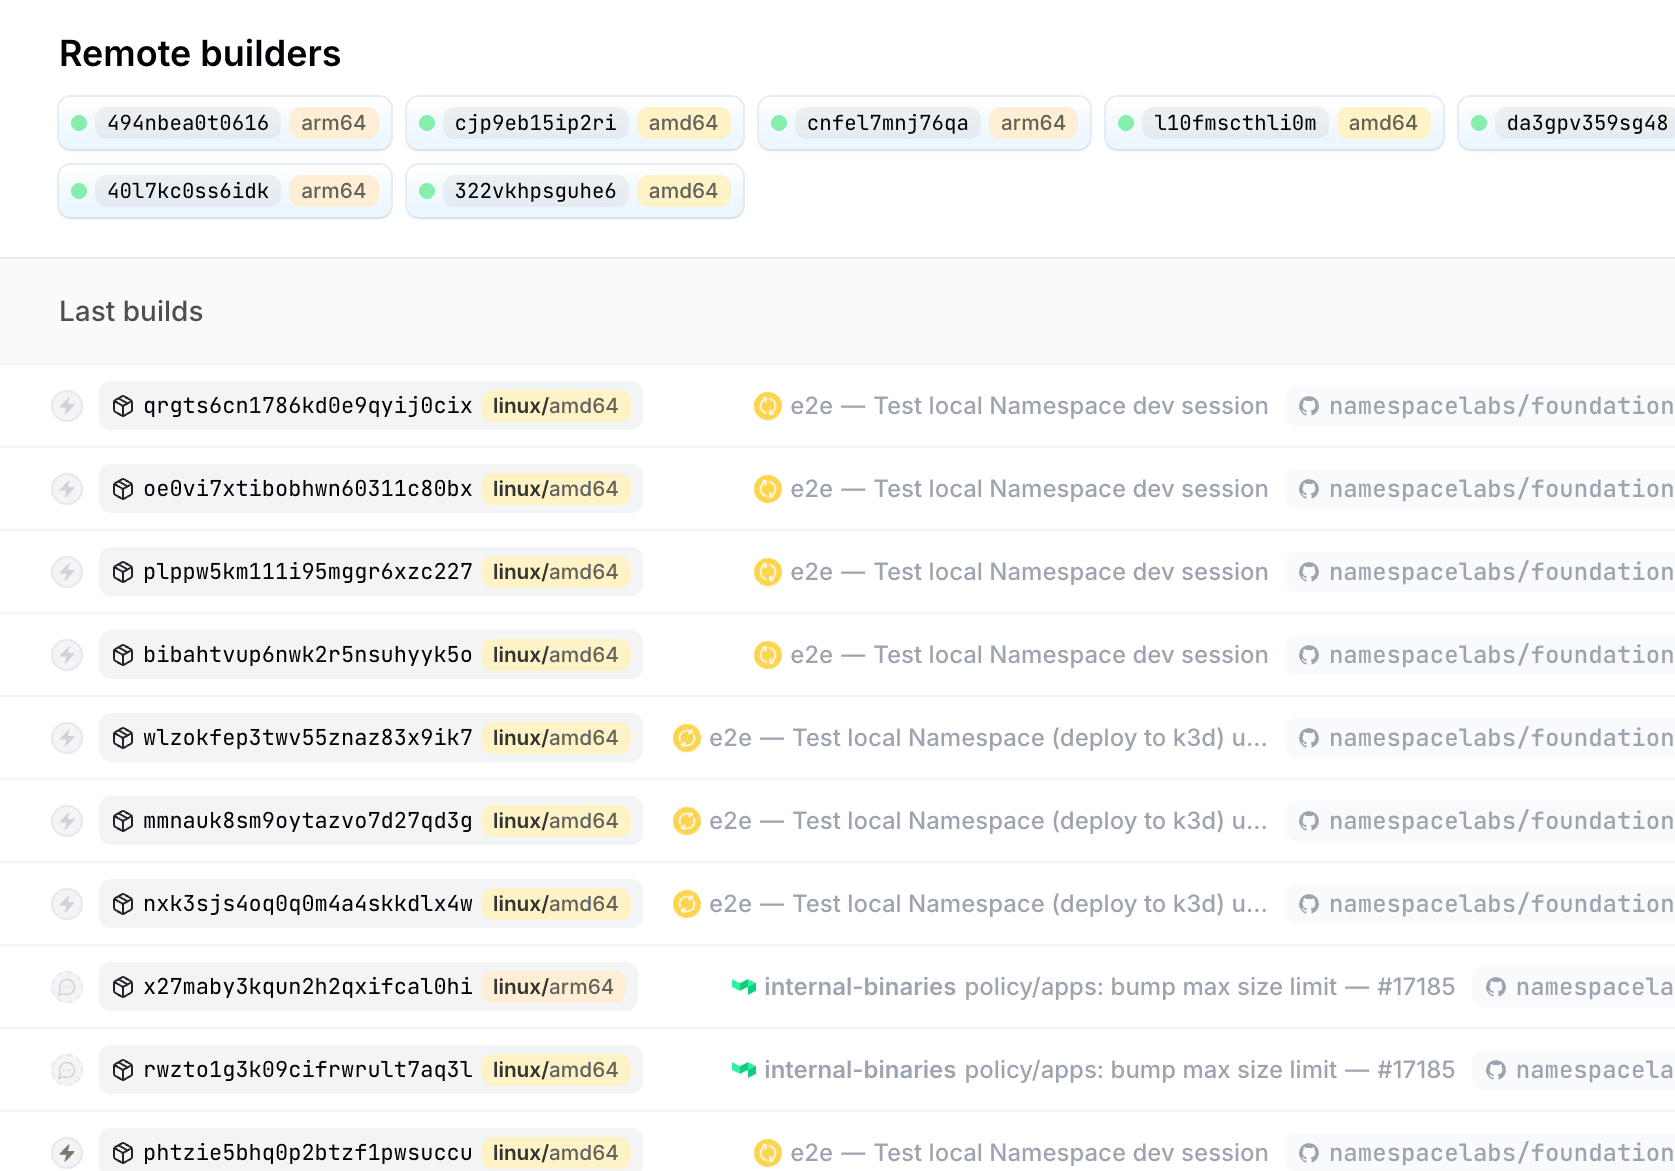Viewport: 1675px width, 1171px height.
Task: Select remote builder 40l7kc0ss6idk
Action: [225, 191]
